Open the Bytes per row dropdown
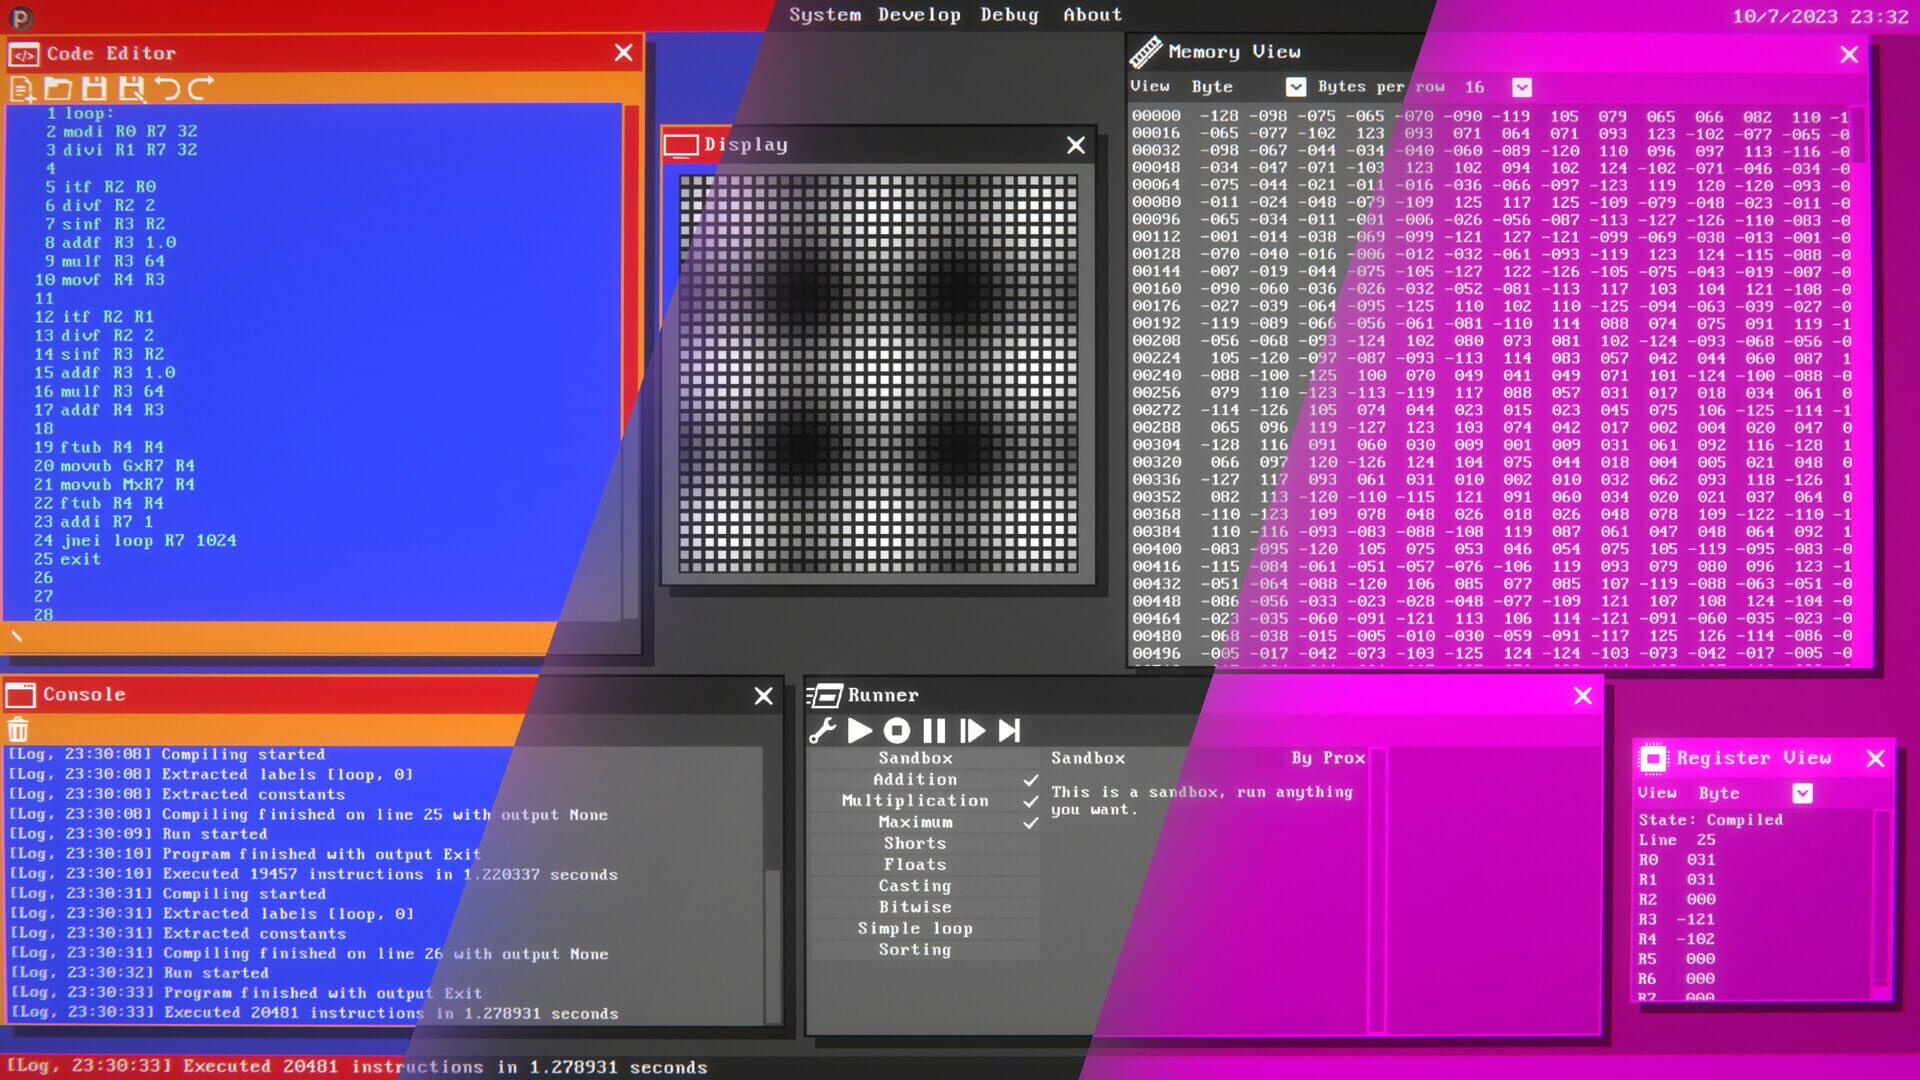The width and height of the screenshot is (1920, 1080). 1522,87
